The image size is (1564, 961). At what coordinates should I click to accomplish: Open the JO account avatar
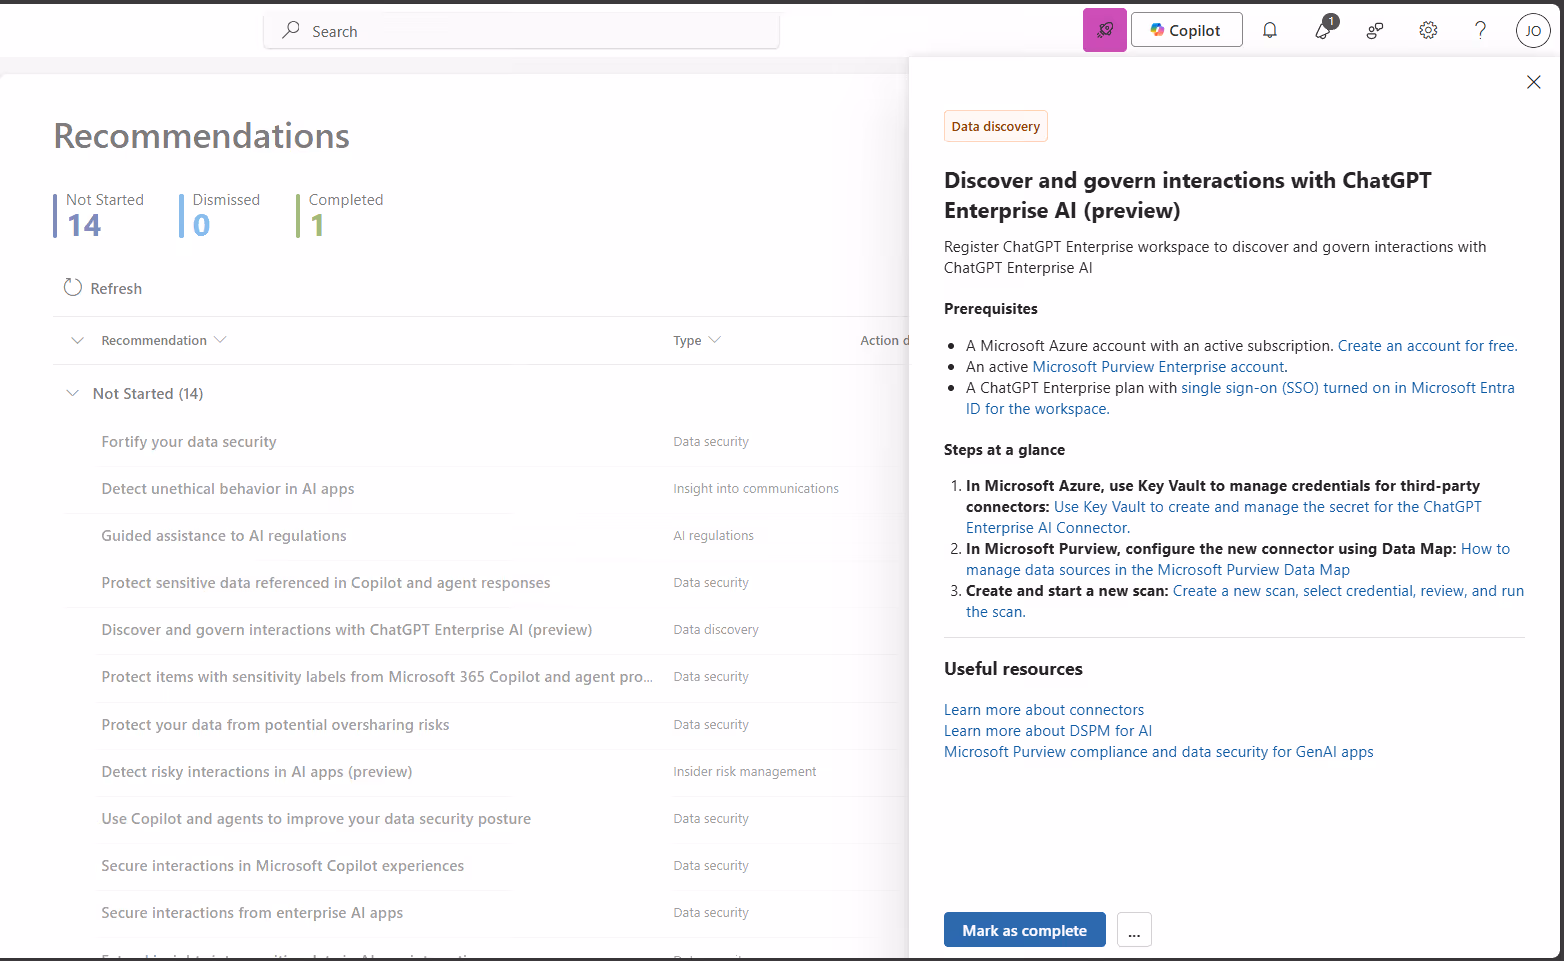[x=1533, y=31]
